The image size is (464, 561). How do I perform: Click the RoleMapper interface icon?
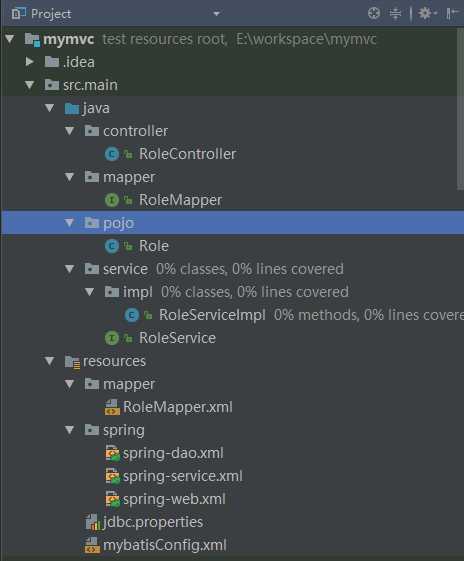112,200
